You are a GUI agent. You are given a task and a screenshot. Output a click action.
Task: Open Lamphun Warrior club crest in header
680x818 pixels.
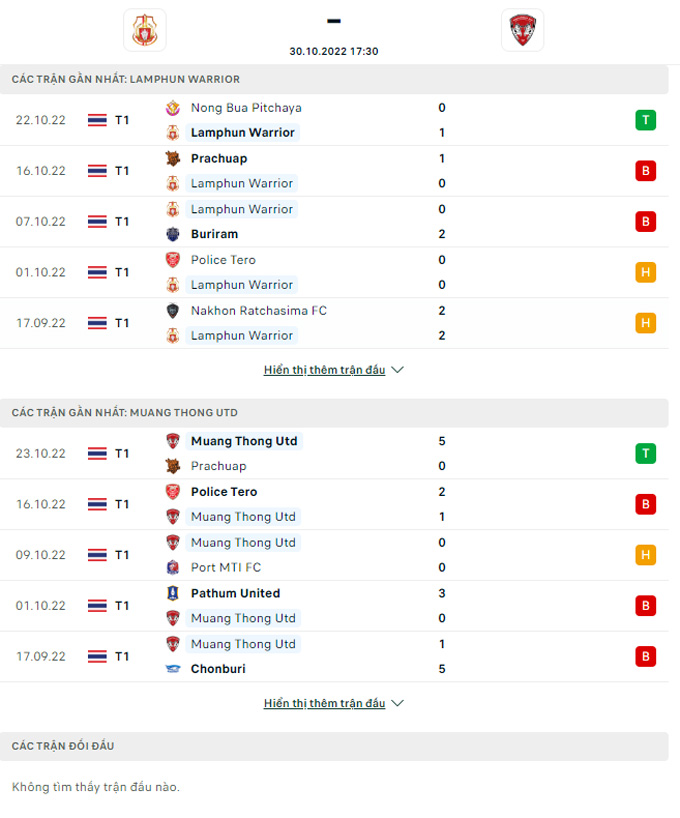click(x=145, y=30)
